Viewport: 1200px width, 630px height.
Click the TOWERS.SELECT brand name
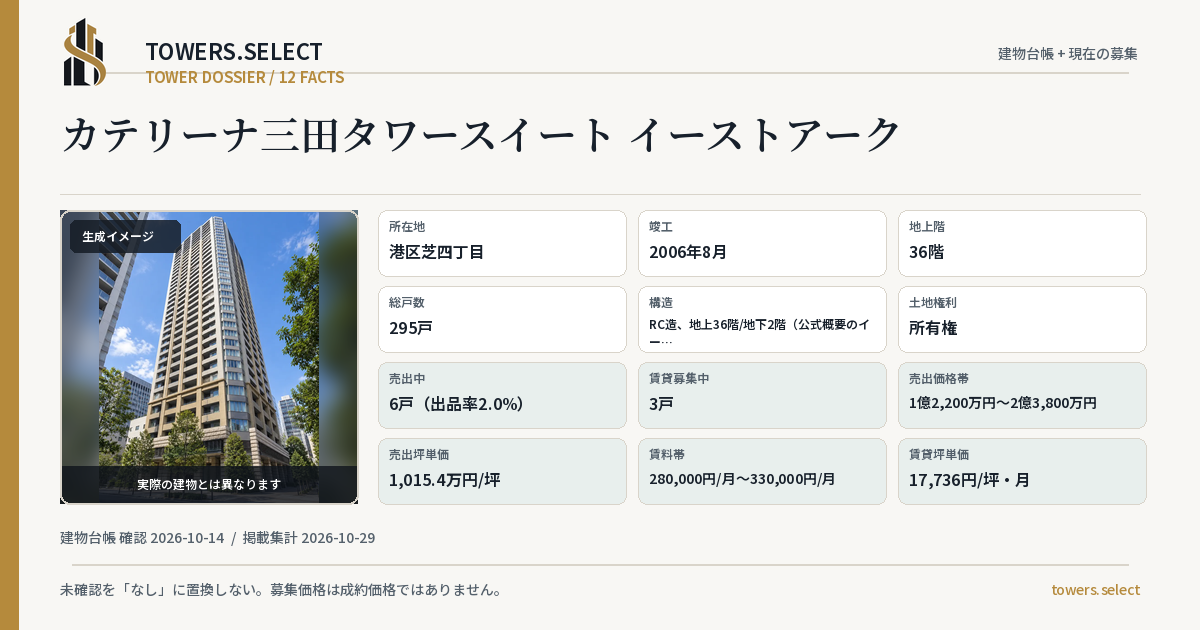(x=234, y=52)
